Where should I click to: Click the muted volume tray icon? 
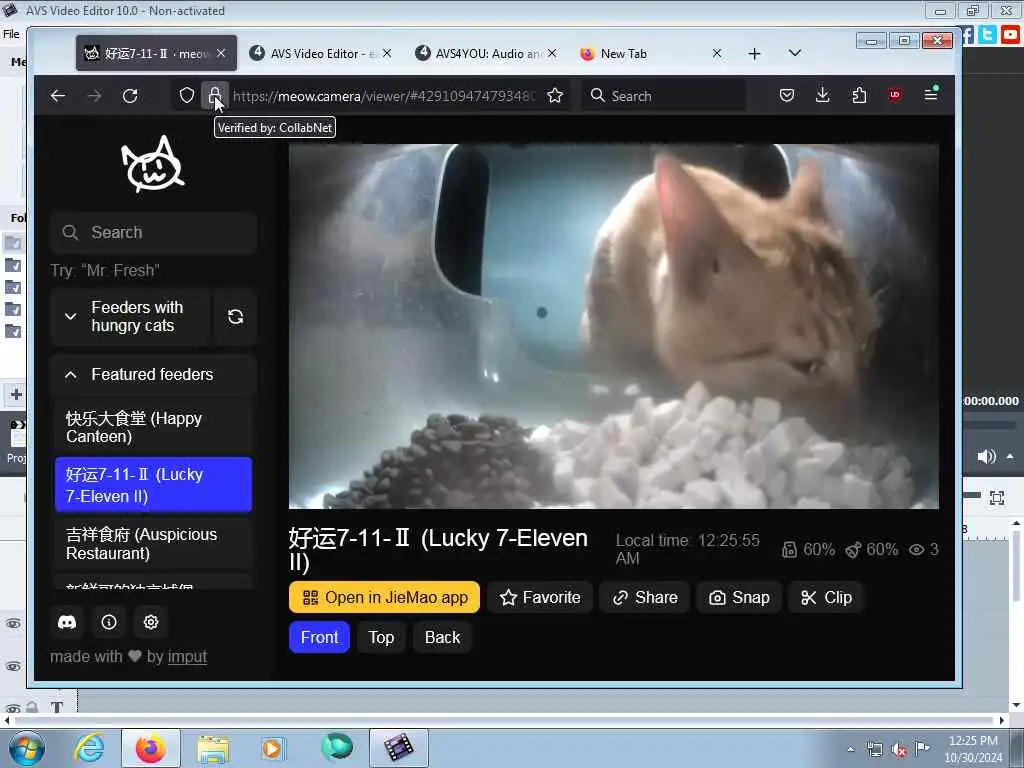(x=898, y=750)
